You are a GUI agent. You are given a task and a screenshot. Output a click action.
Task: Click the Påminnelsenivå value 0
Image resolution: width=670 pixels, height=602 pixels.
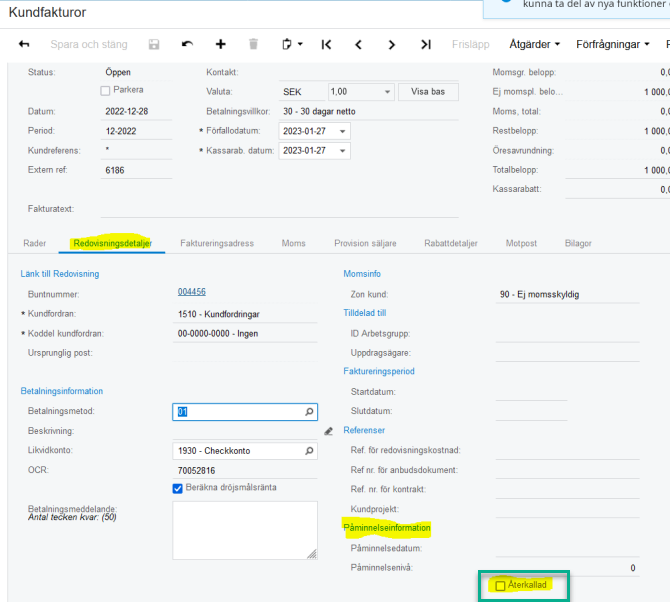(x=567, y=568)
